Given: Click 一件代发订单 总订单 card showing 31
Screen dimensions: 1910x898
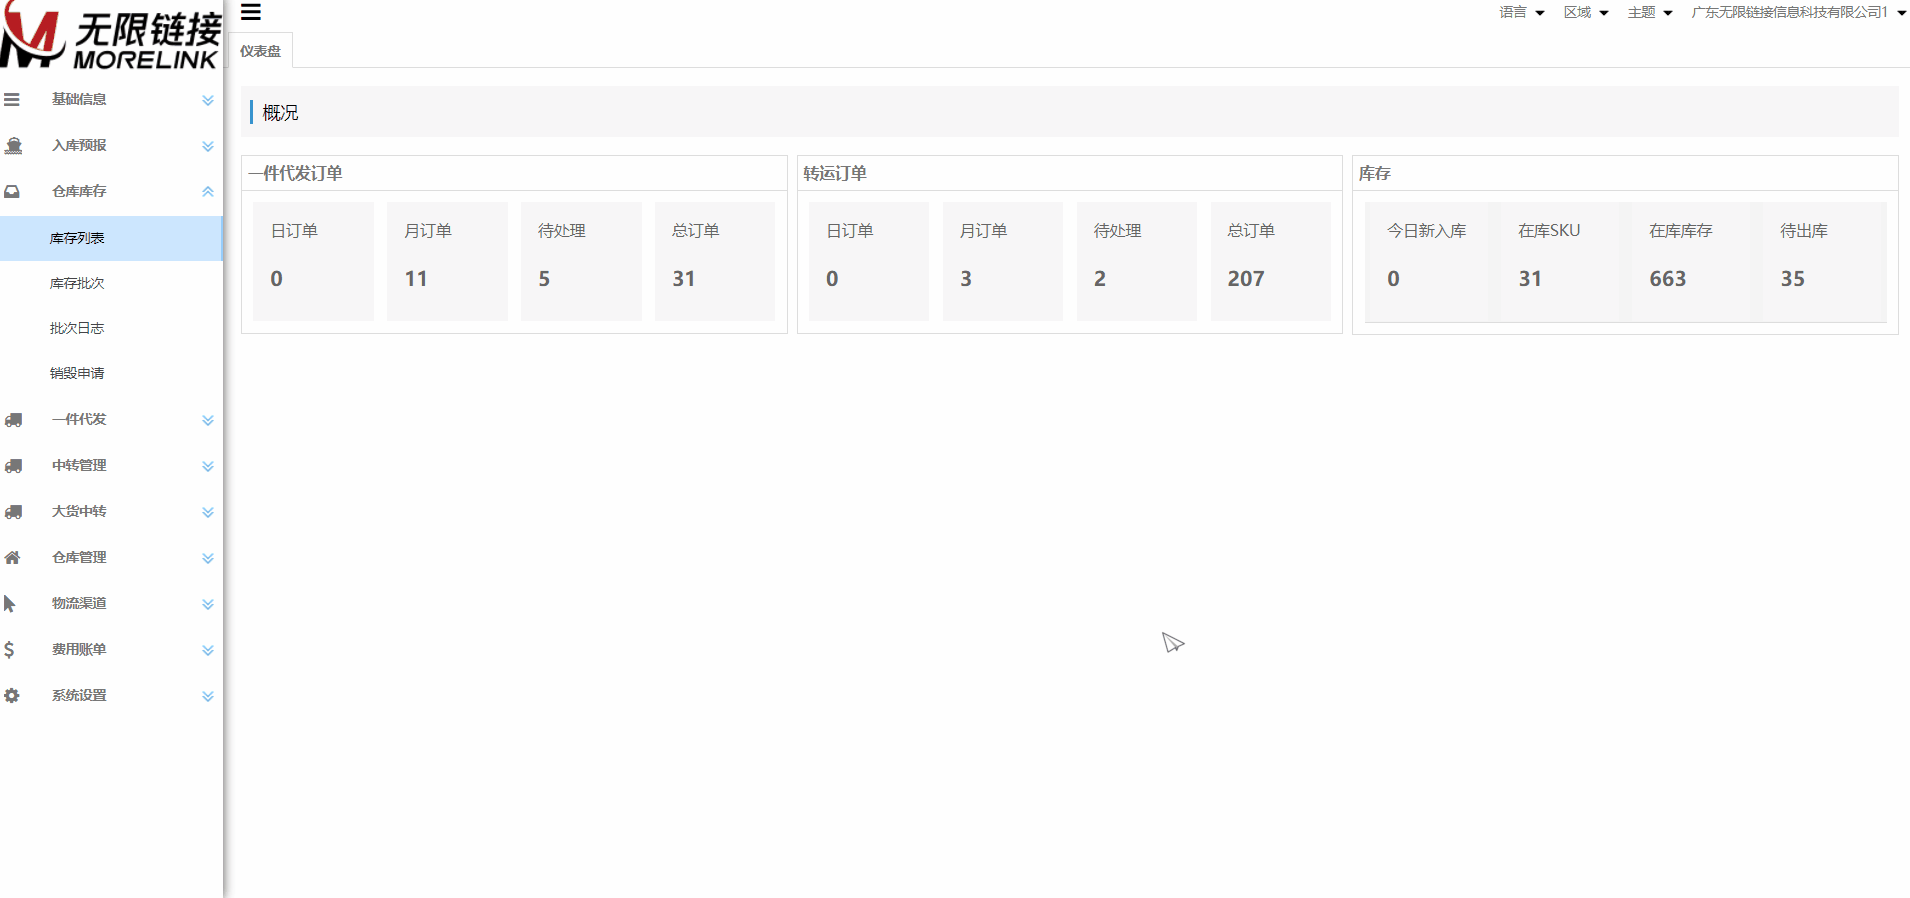Looking at the screenshot, I should [x=715, y=261].
